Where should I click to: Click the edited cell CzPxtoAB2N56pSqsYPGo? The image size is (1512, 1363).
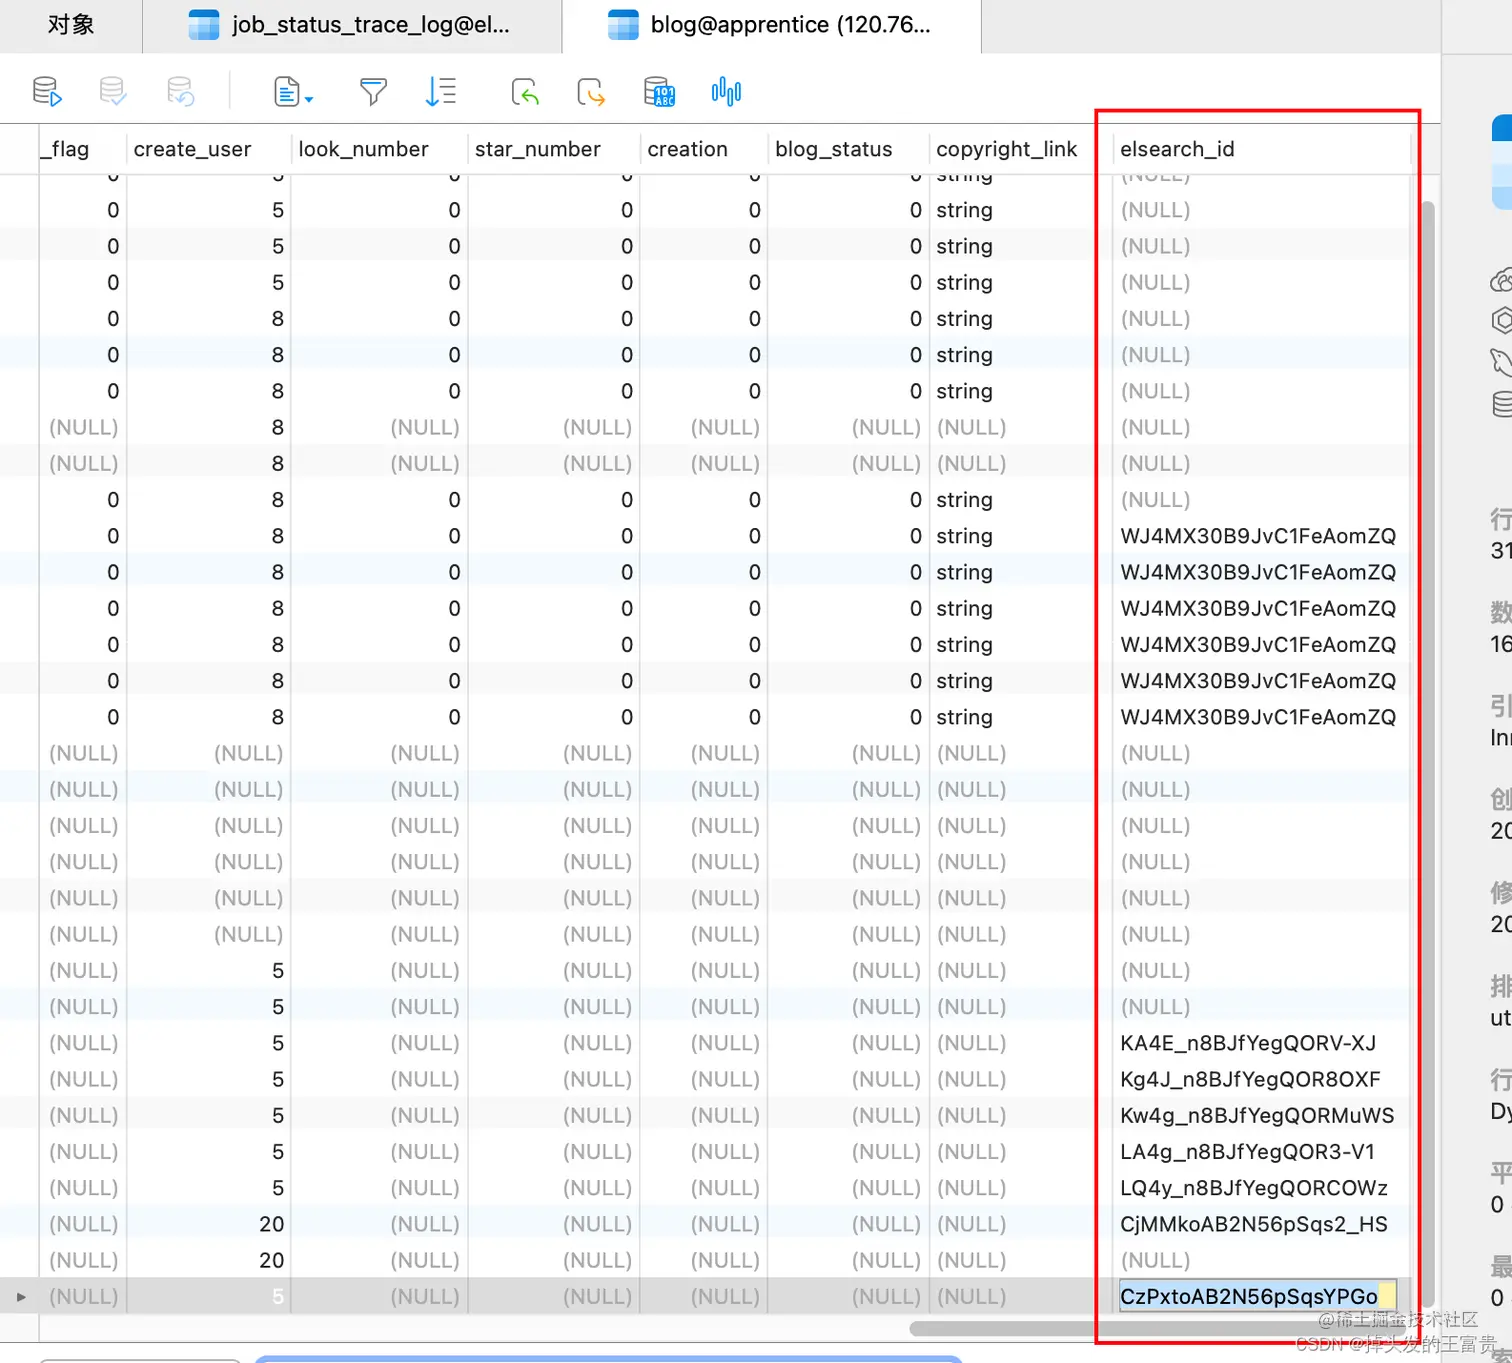1256,1296
